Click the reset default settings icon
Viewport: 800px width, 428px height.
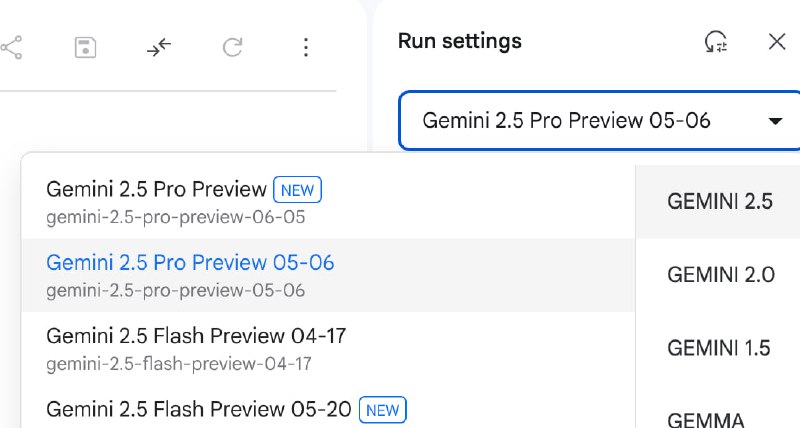coord(716,42)
